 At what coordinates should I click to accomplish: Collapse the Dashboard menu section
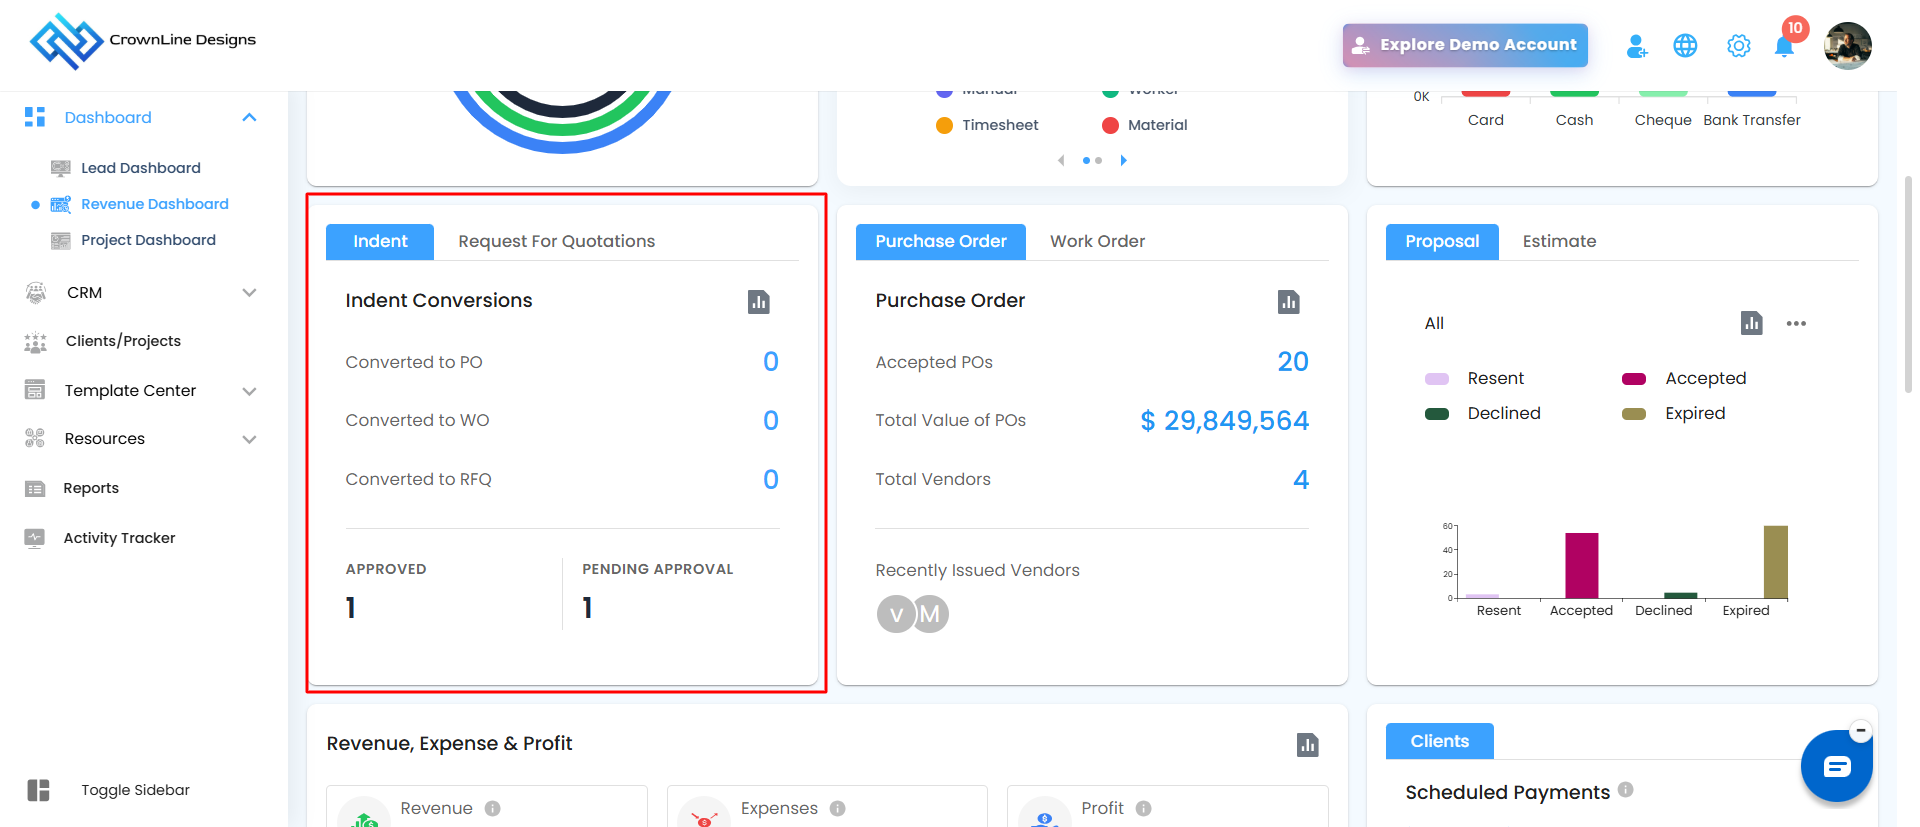(249, 118)
